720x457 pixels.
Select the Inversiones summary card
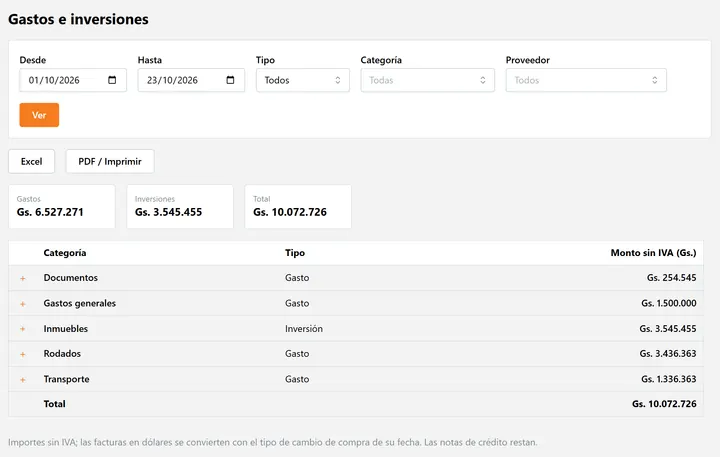(x=180, y=206)
